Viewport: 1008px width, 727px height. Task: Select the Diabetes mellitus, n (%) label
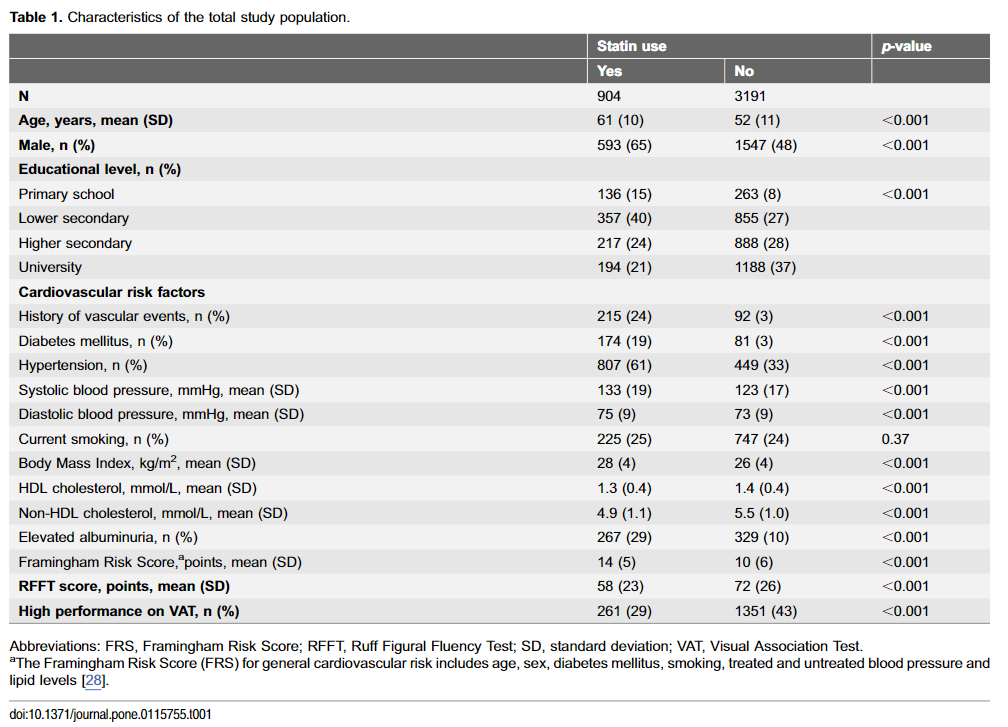96,341
